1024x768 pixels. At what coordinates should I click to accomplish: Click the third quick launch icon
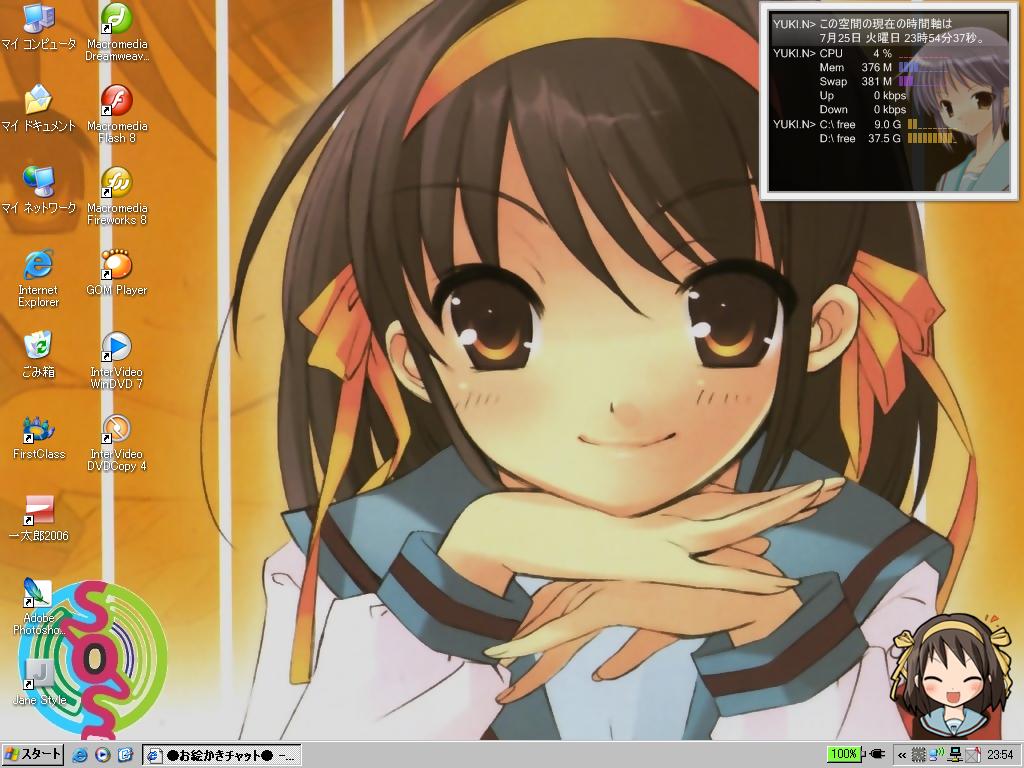(x=125, y=756)
